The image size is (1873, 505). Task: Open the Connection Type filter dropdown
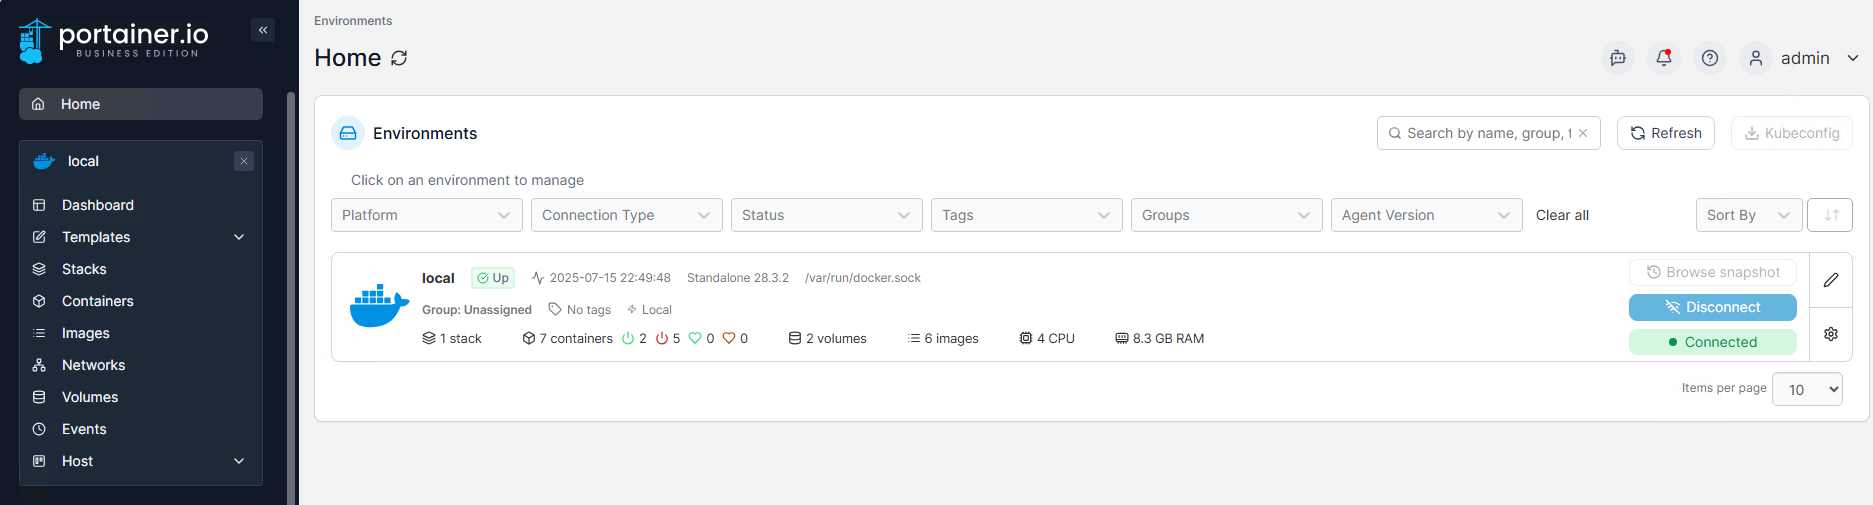tap(626, 215)
